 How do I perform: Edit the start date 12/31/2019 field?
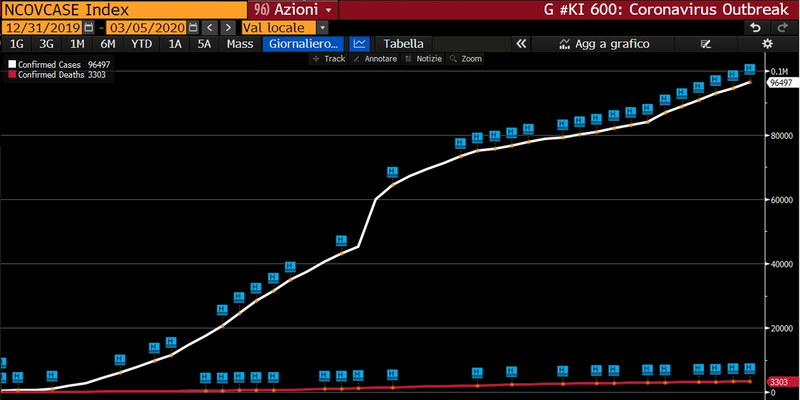click(x=42, y=28)
